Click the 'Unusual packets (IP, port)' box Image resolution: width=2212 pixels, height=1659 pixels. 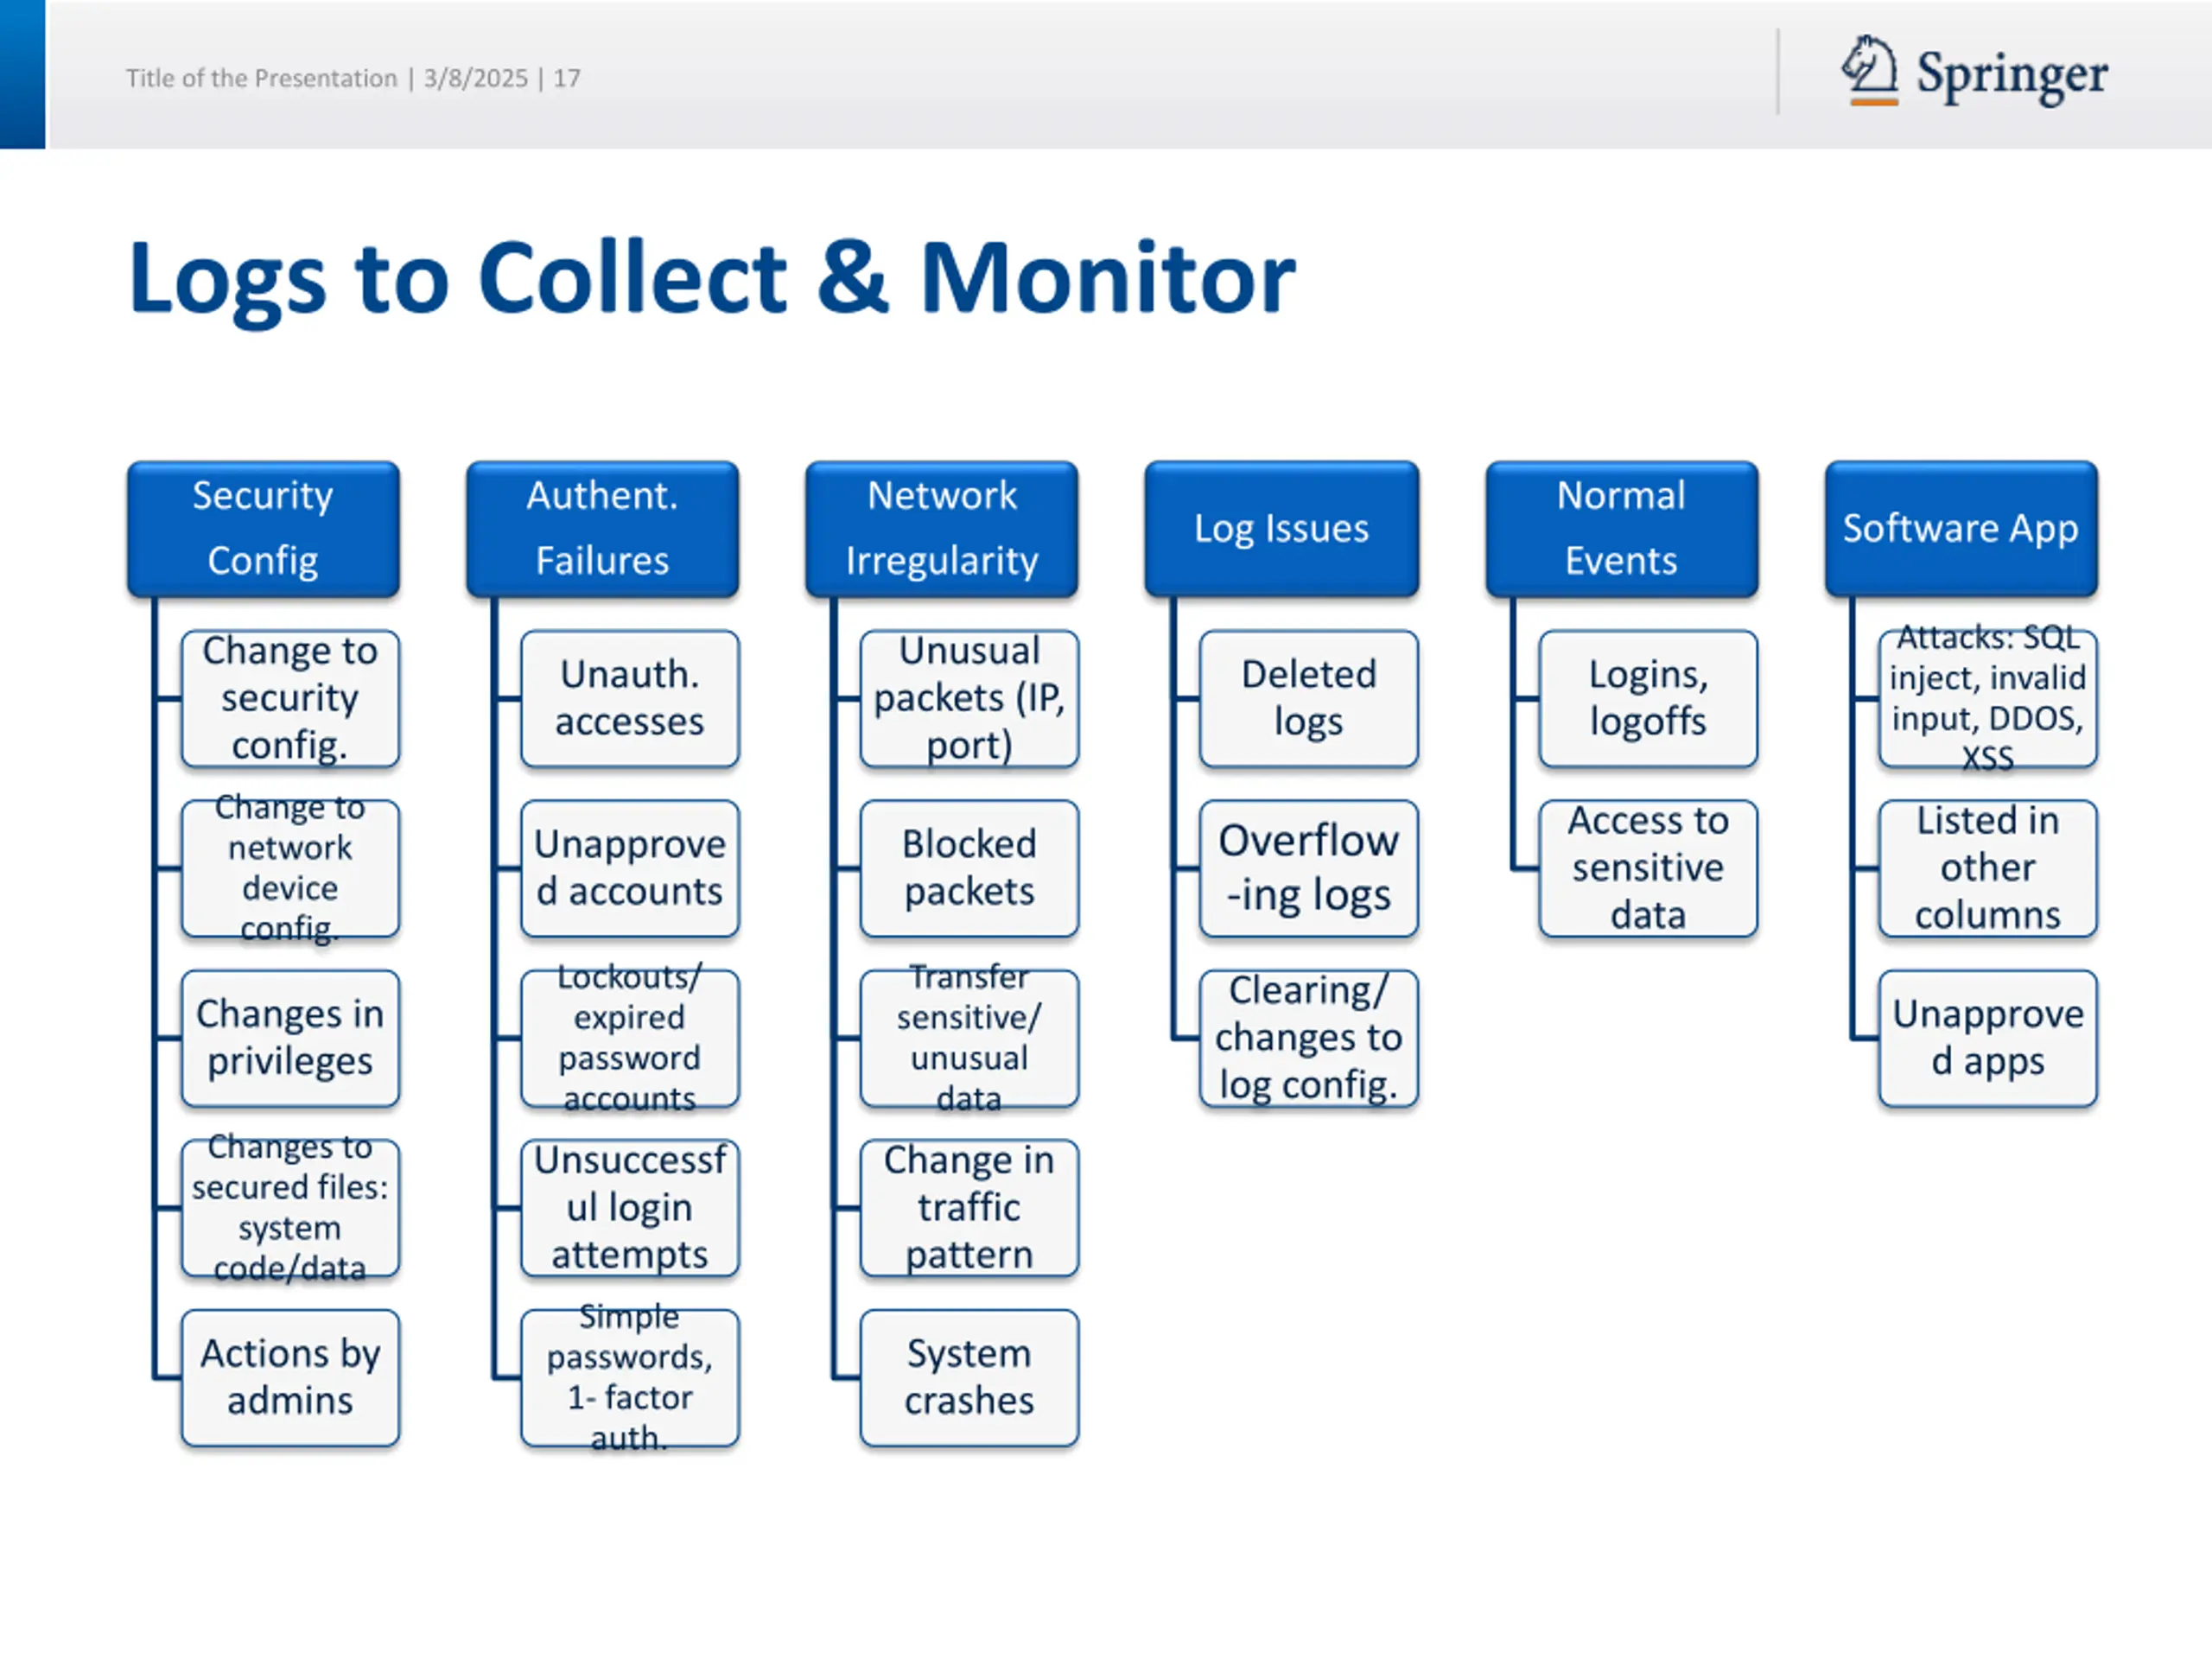pos(969,698)
